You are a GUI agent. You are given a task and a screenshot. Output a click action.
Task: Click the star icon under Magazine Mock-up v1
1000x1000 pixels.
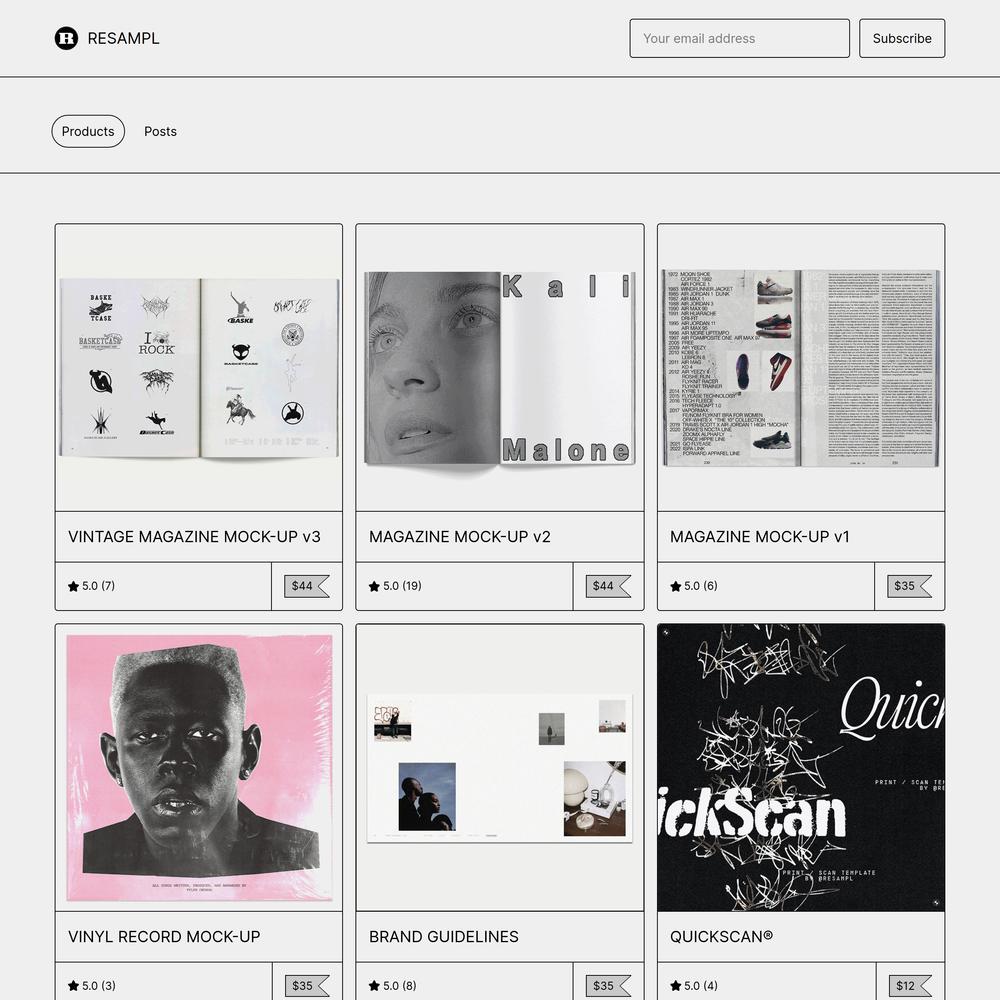[676, 586]
